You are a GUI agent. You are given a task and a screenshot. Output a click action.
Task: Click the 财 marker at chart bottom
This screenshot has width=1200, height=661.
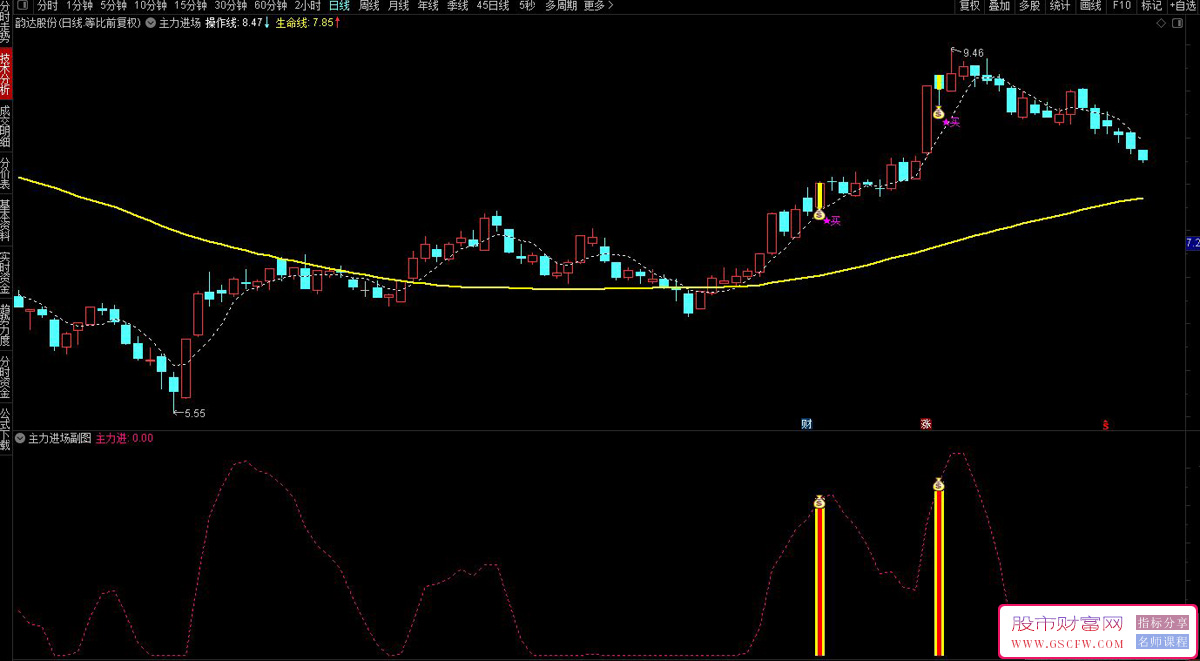pos(806,423)
